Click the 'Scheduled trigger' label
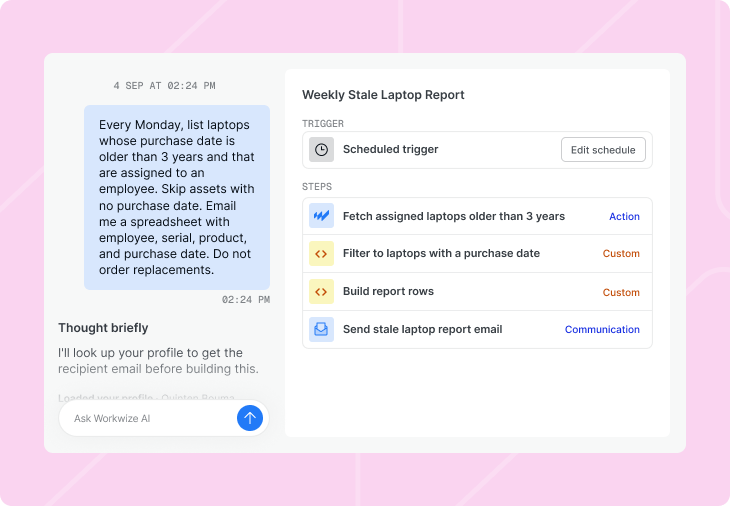The image size is (730, 506). pyautogui.click(x=390, y=149)
